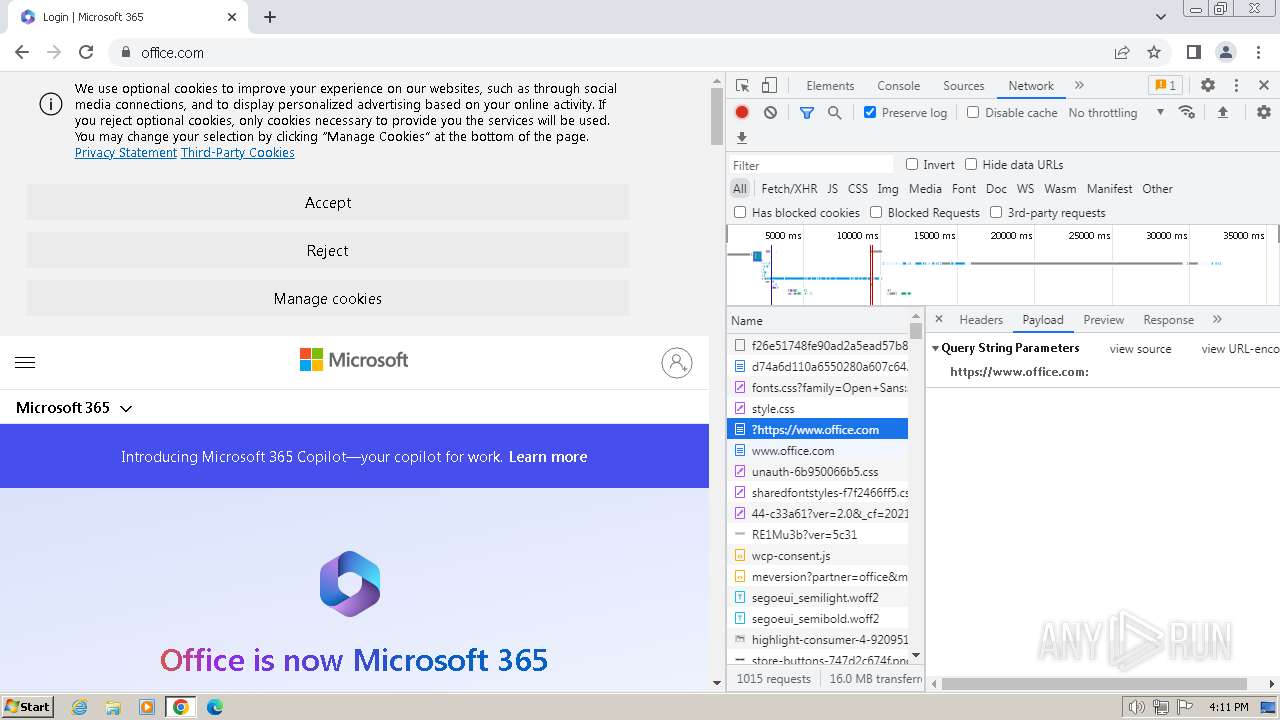Close the DevTools panel
Screen dimensions: 1280x720
pyautogui.click(x=1264, y=86)
